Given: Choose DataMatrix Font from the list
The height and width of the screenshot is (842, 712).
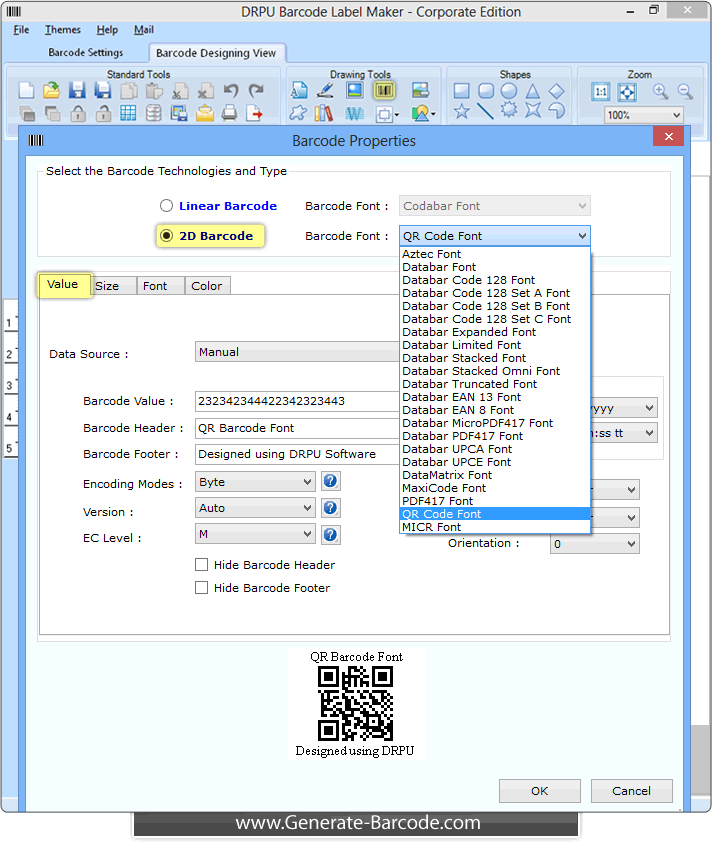Looking at the screenshot, I should (447, 475).
